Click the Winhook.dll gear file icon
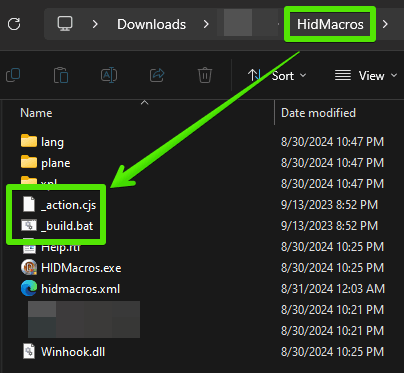The image size is (404, 373). pos(29,351)
